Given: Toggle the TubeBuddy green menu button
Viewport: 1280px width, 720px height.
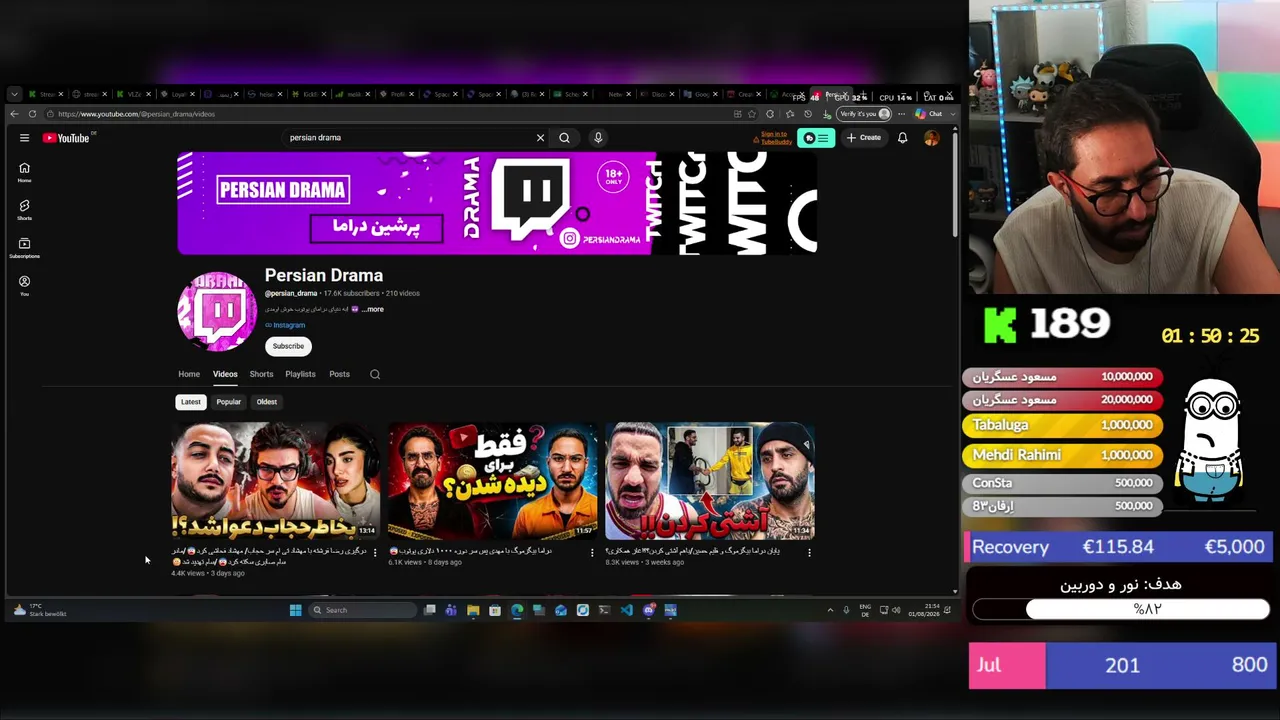Looking at the screenshot, I should coord(817,138).
